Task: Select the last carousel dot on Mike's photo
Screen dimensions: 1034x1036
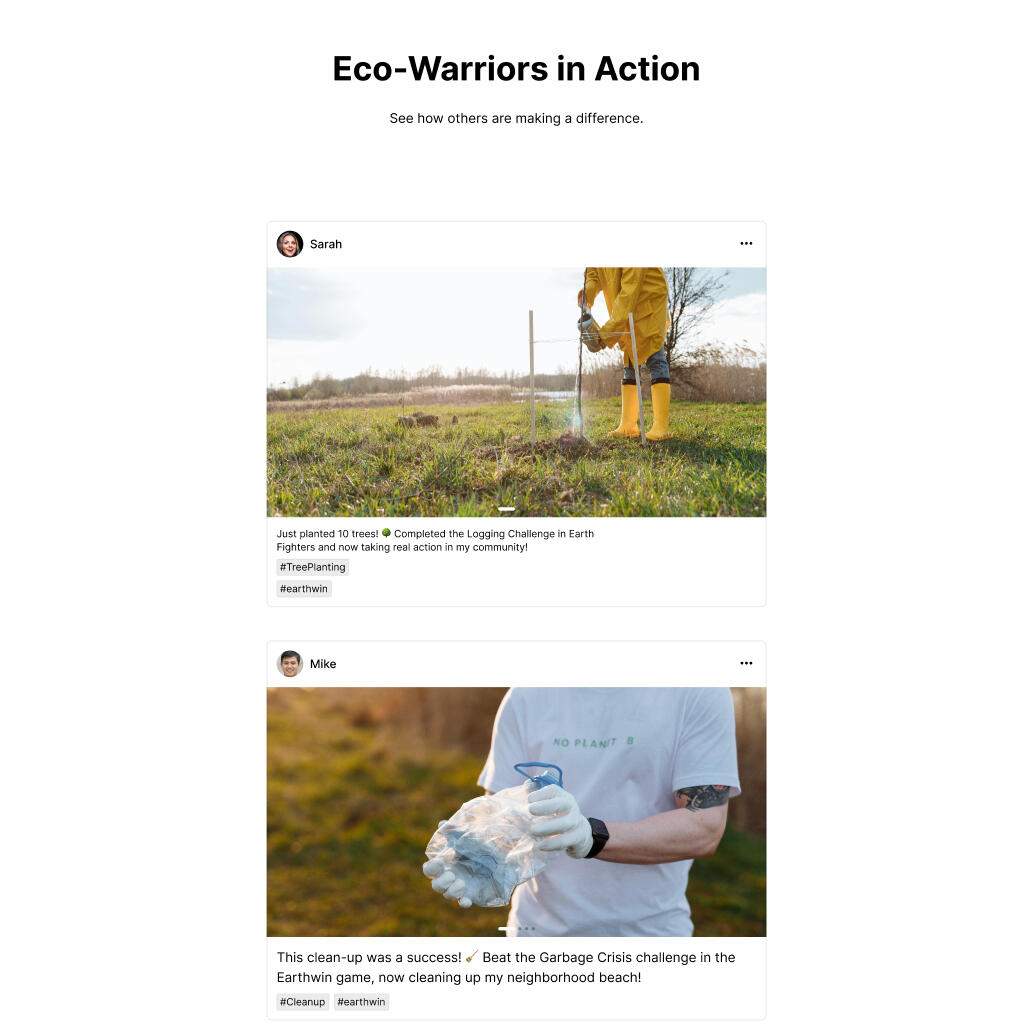Action: click(x=533, y=928)
